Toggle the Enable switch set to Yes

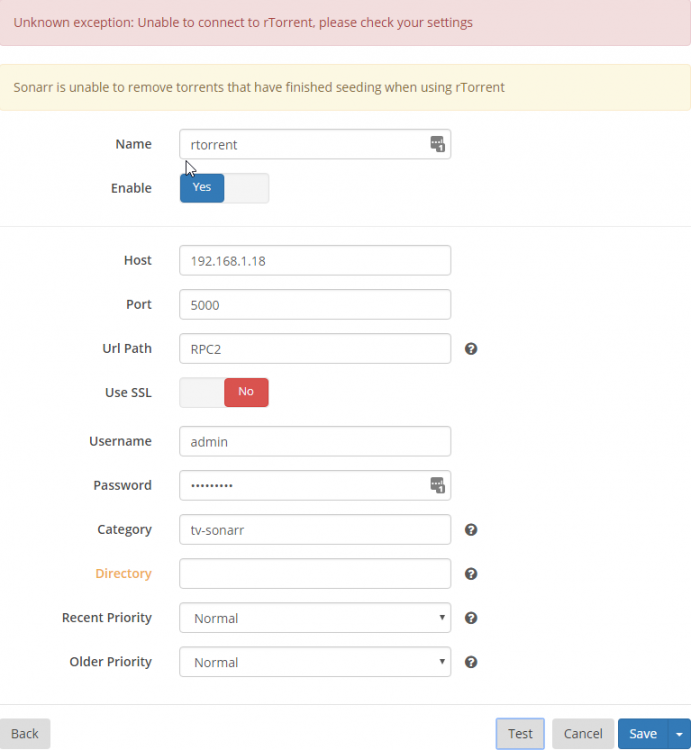pyautogui.click(x=224, y=188)
